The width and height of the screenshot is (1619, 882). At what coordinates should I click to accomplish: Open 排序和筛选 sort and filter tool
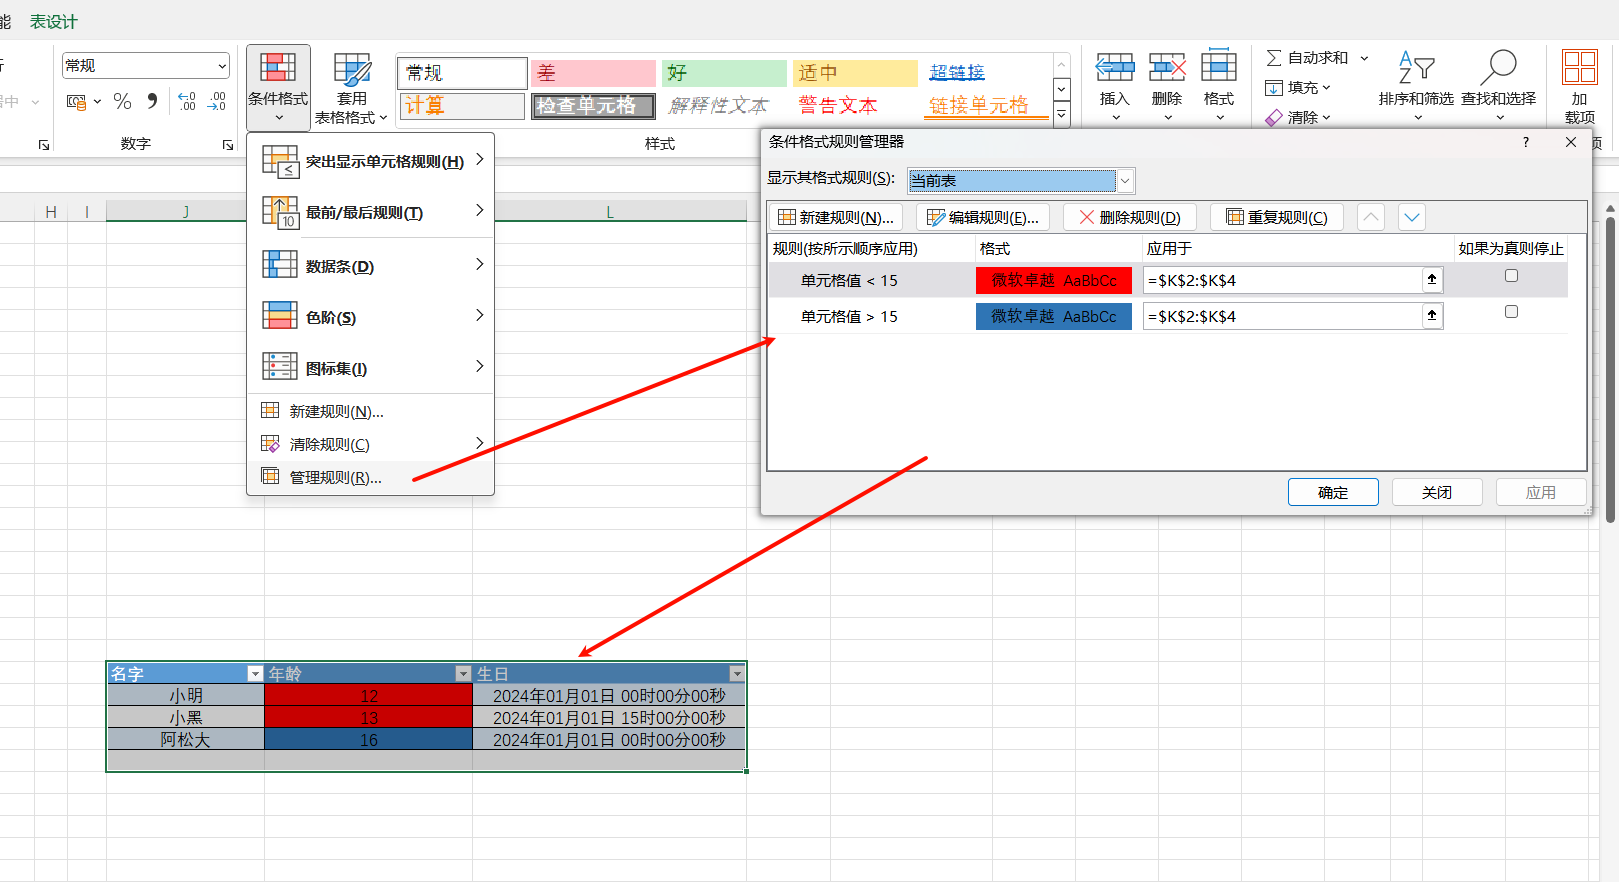tap(1416, 70)
